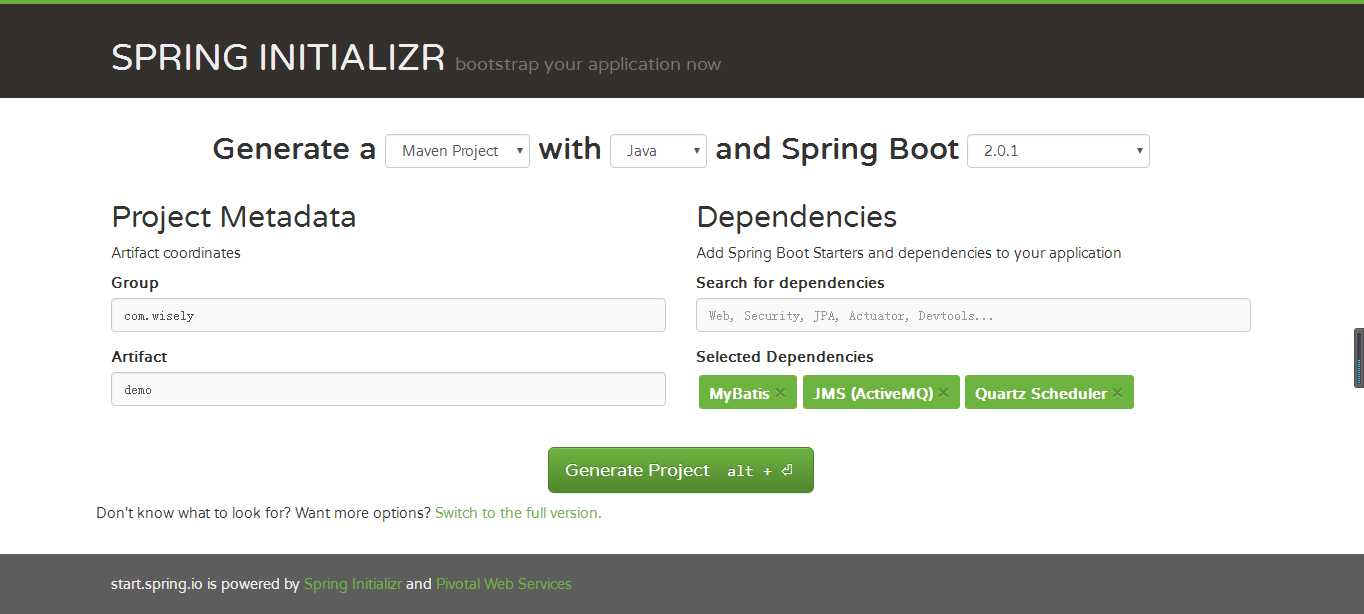The image size is (1364, 614).
Task: Open the Spring Initializr footer link
Action: point(353,584)
